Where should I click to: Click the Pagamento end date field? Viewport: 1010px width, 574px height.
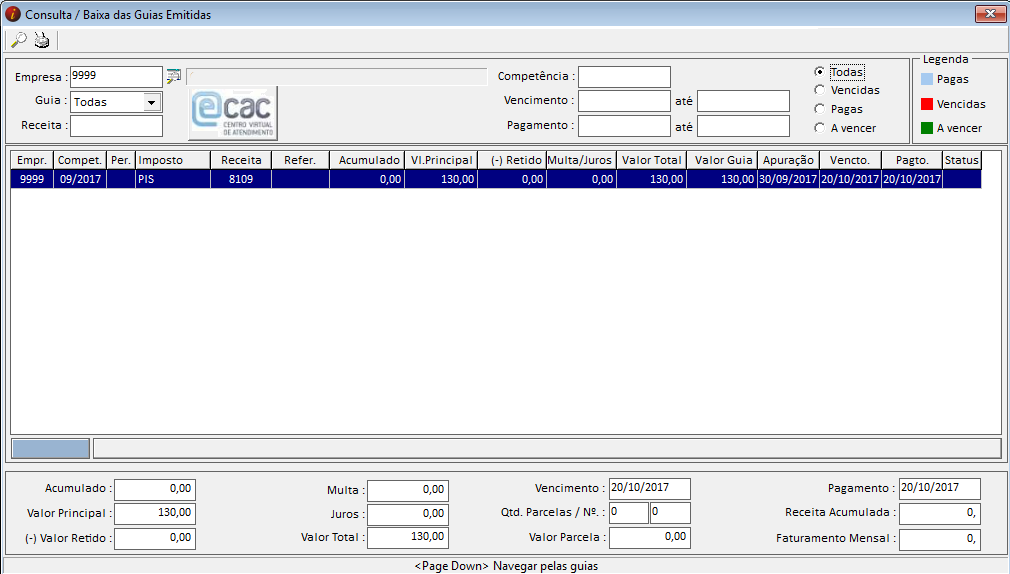coord(743,126)
